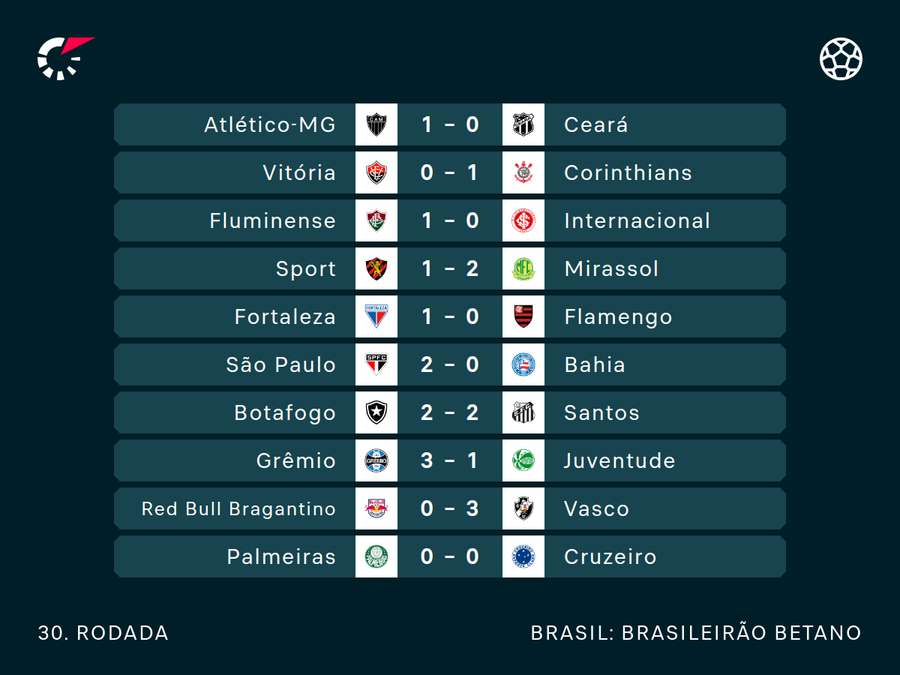Click the 30. Rodada label
The width and height of the screenshot is (900, 675).
coord(103,633)
